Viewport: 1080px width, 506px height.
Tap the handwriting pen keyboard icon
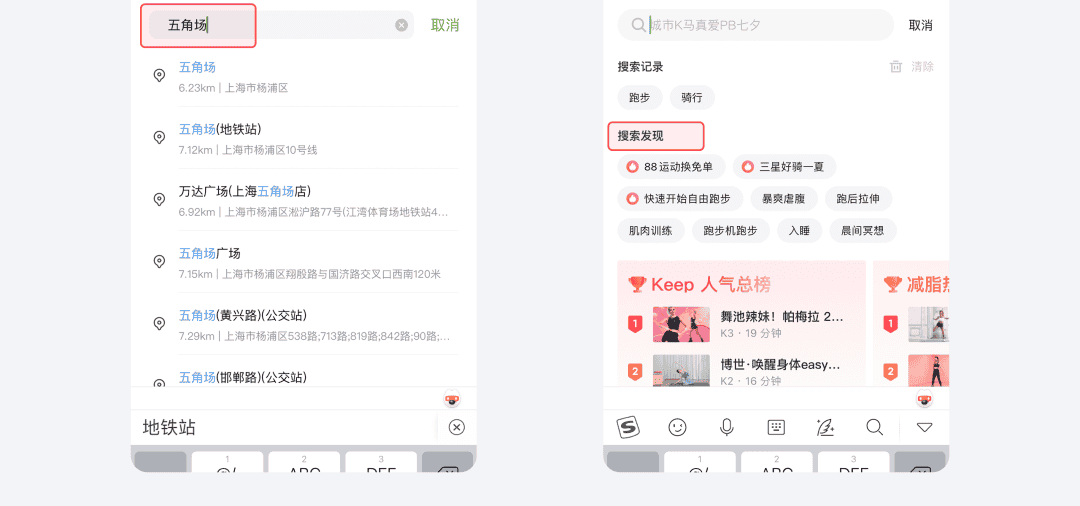tap(825, 428)
